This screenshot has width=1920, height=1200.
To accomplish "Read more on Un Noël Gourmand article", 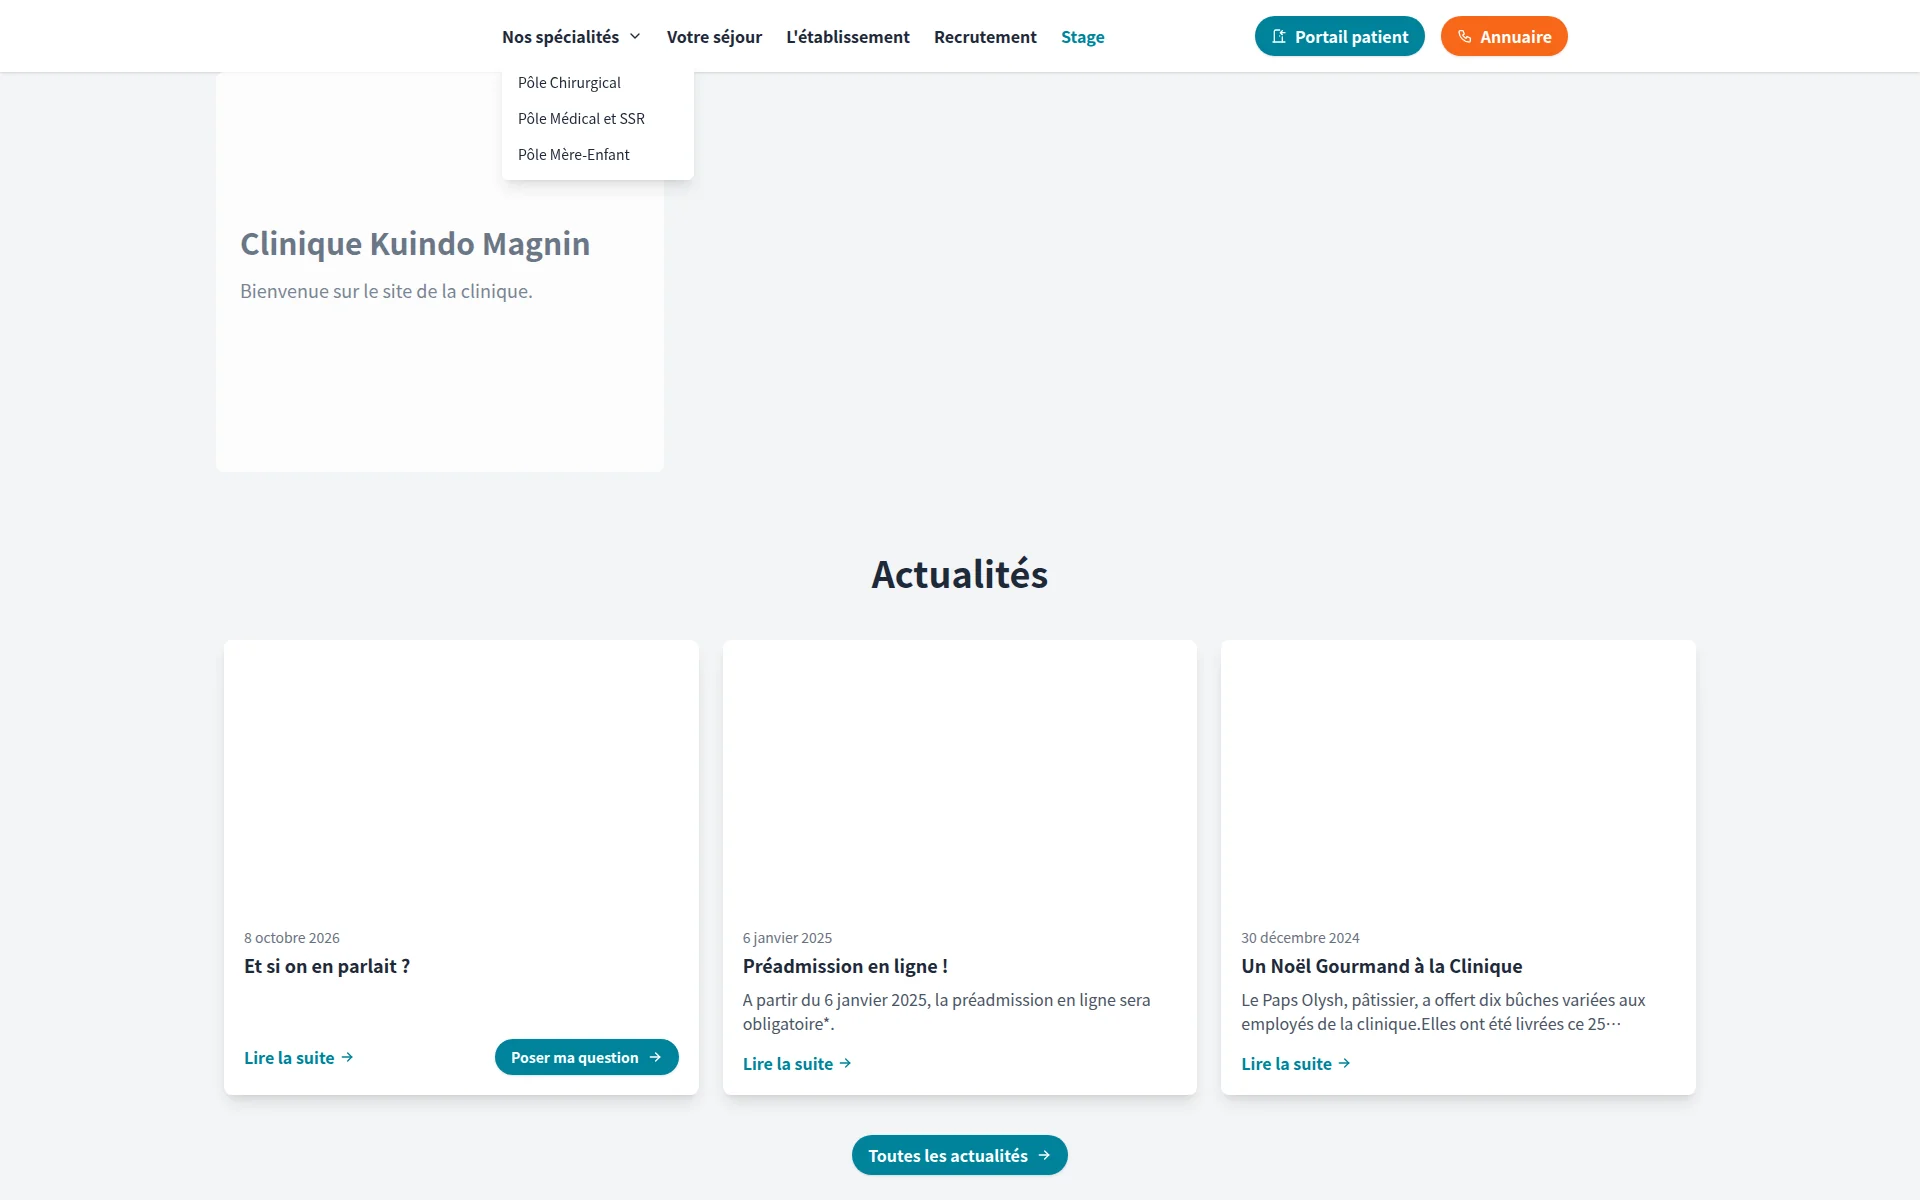I will (1295, 1063).
